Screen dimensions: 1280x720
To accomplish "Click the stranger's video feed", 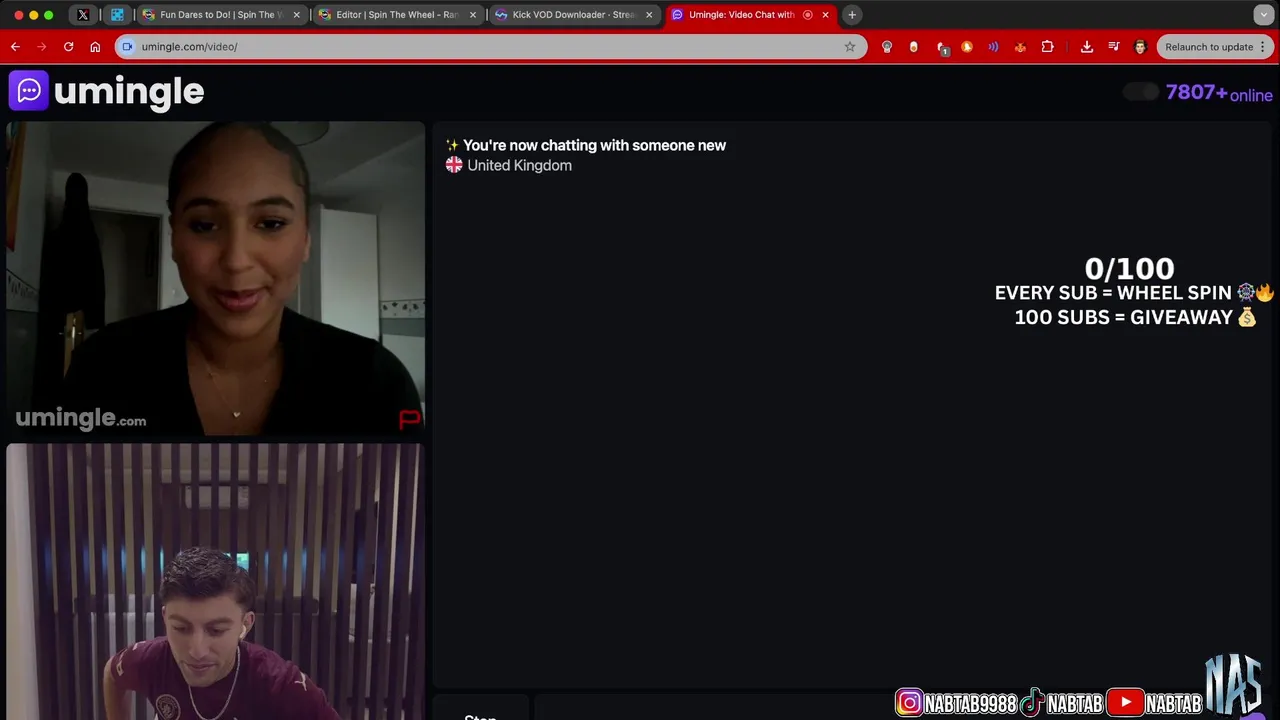I will click(x=216, y=278).
